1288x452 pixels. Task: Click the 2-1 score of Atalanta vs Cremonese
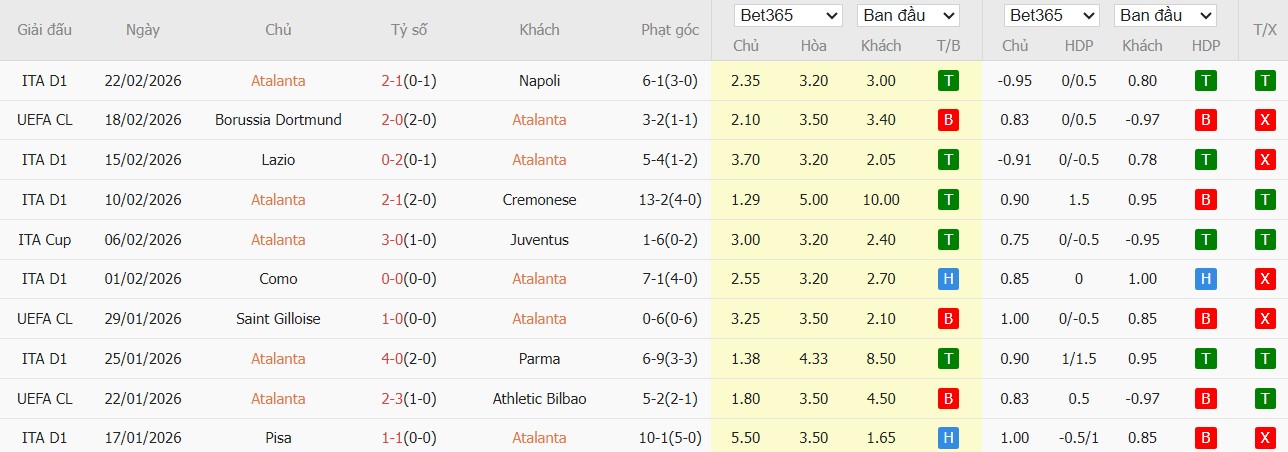click(391, 200)
